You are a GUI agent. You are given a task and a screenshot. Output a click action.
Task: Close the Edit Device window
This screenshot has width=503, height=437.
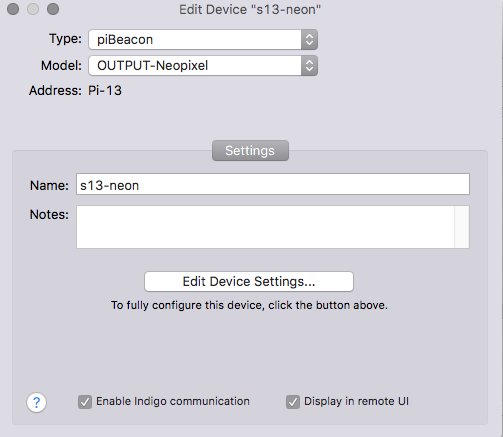coord(13,9)
